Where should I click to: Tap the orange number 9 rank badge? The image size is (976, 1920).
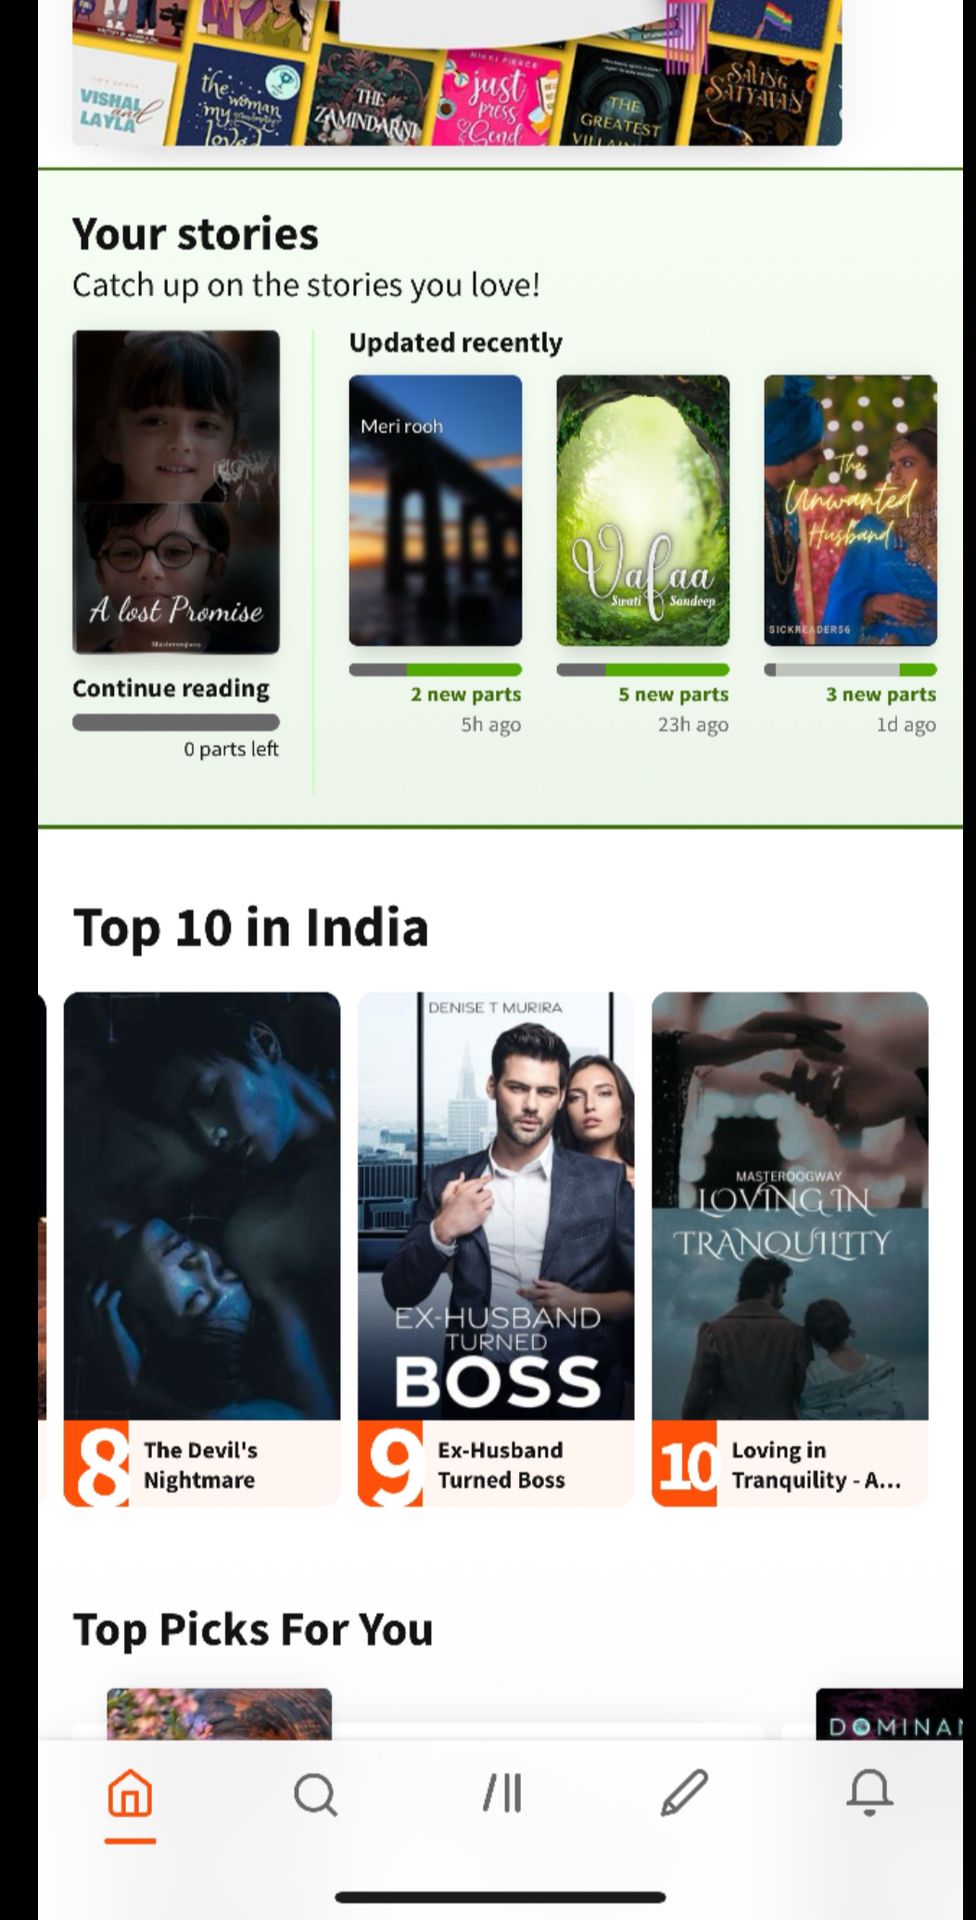[391, 1463]
